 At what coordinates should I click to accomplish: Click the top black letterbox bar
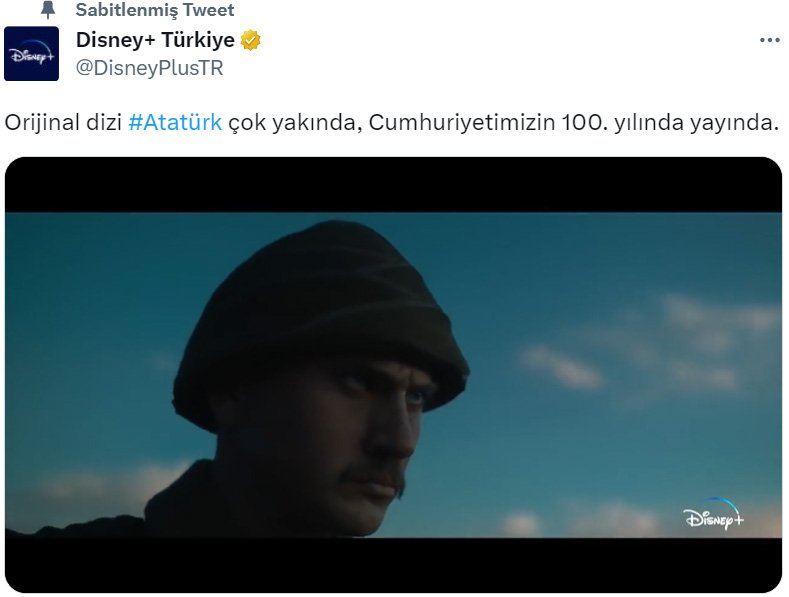point(393,185)
